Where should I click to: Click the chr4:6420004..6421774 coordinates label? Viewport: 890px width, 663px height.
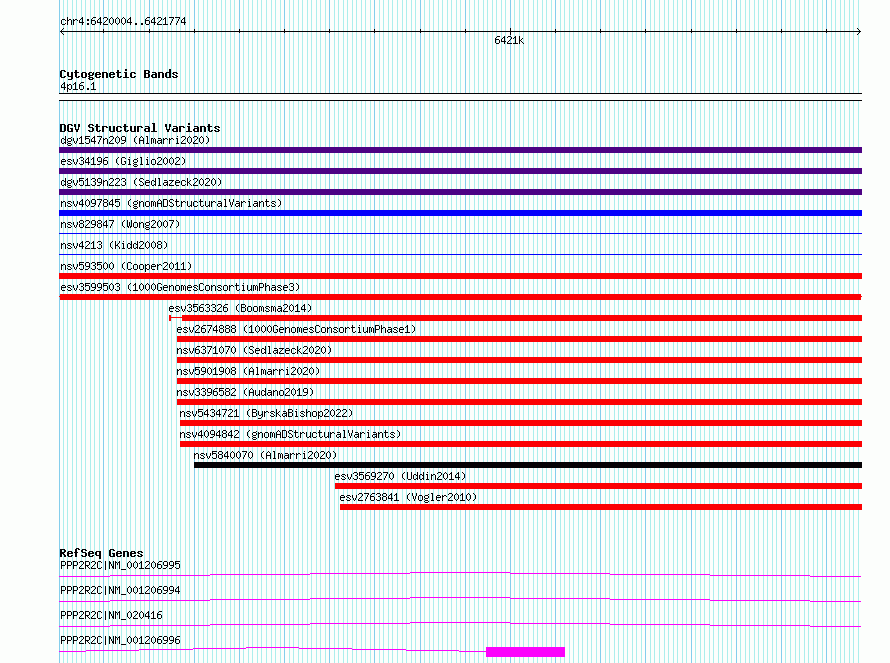coord(123,22)
